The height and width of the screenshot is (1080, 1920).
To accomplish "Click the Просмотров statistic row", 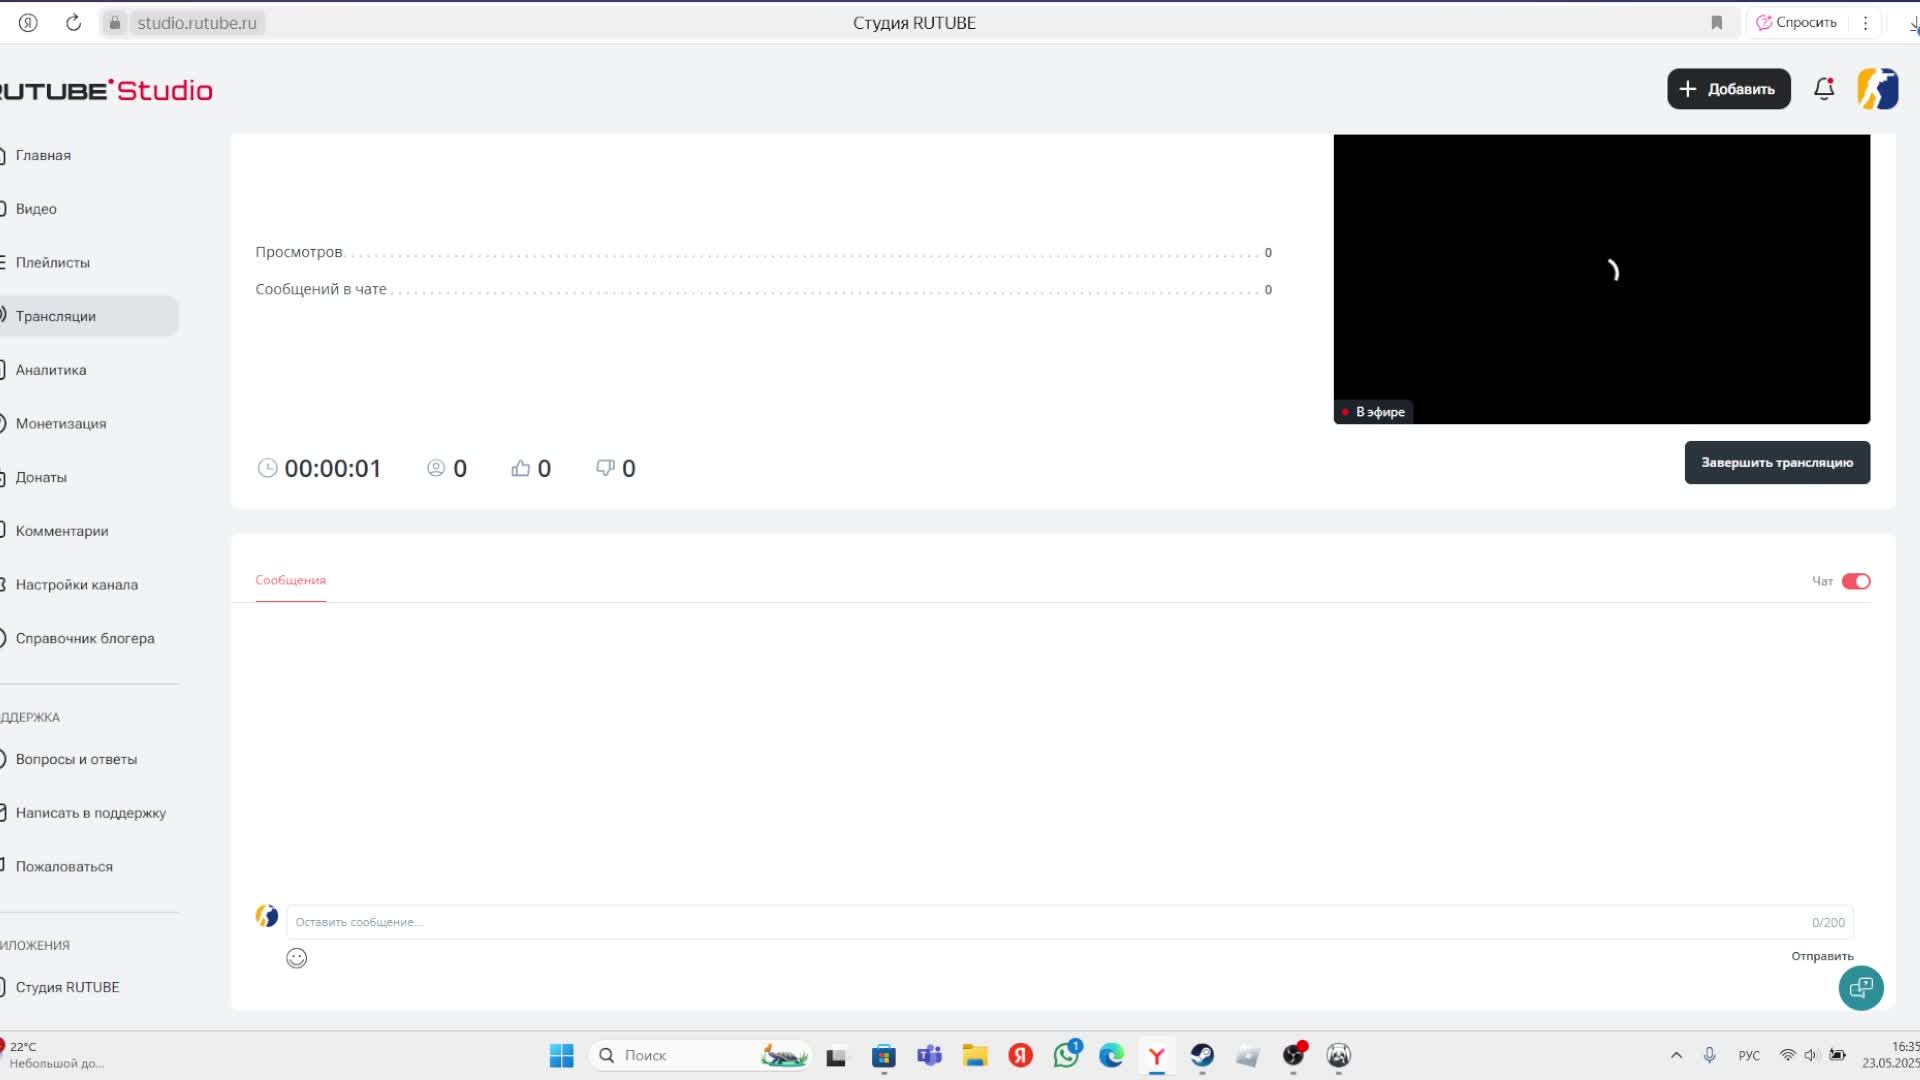I will click(x=764, y=252).
